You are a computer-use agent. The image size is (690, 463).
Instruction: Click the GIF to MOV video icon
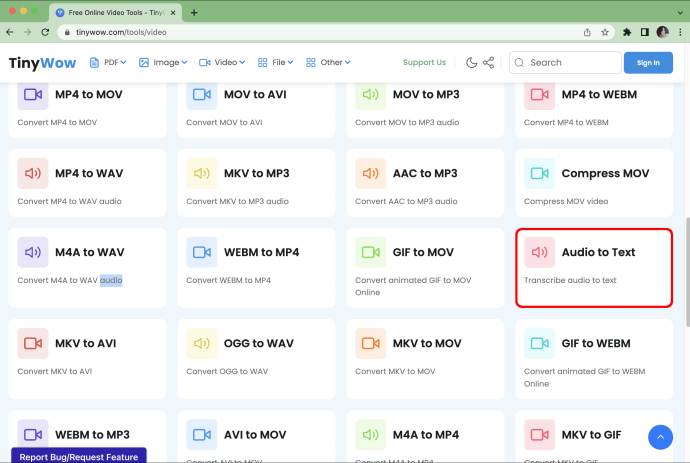[x=371, y=252]
